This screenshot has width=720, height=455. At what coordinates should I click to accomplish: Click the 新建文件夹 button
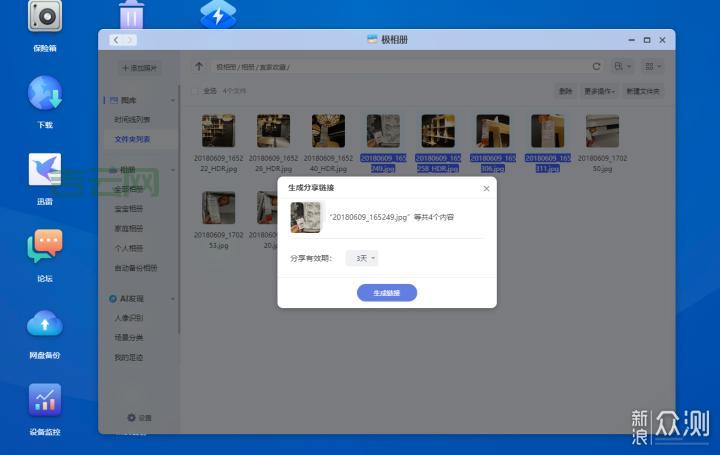[x=643, y=91]
